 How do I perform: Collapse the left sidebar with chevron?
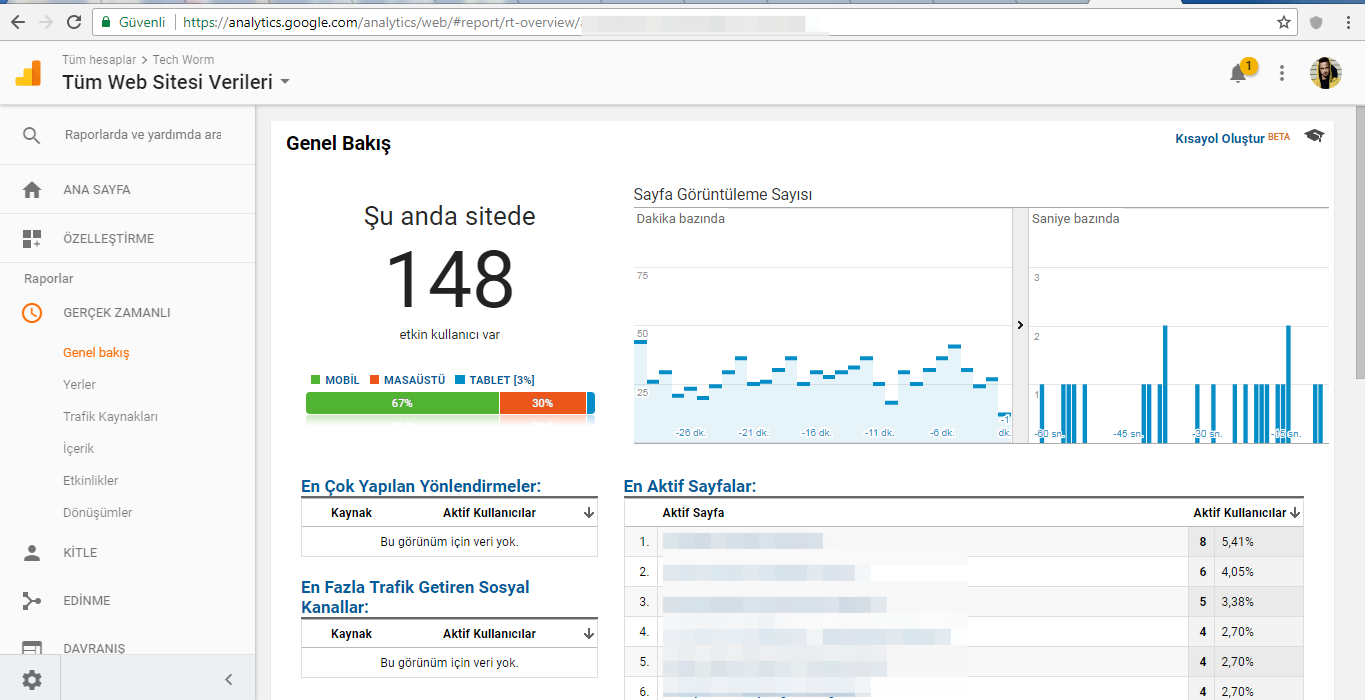click(228, 680)
